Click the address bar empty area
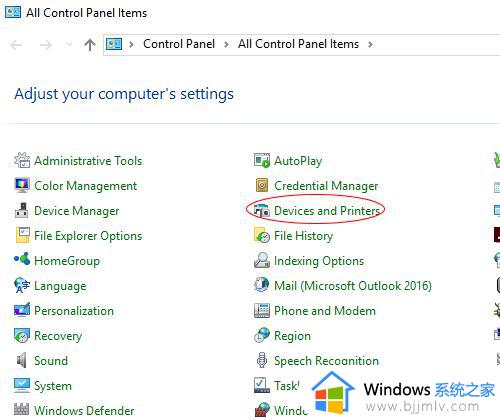This screenshot has height=420, width=500. [437, 44]
